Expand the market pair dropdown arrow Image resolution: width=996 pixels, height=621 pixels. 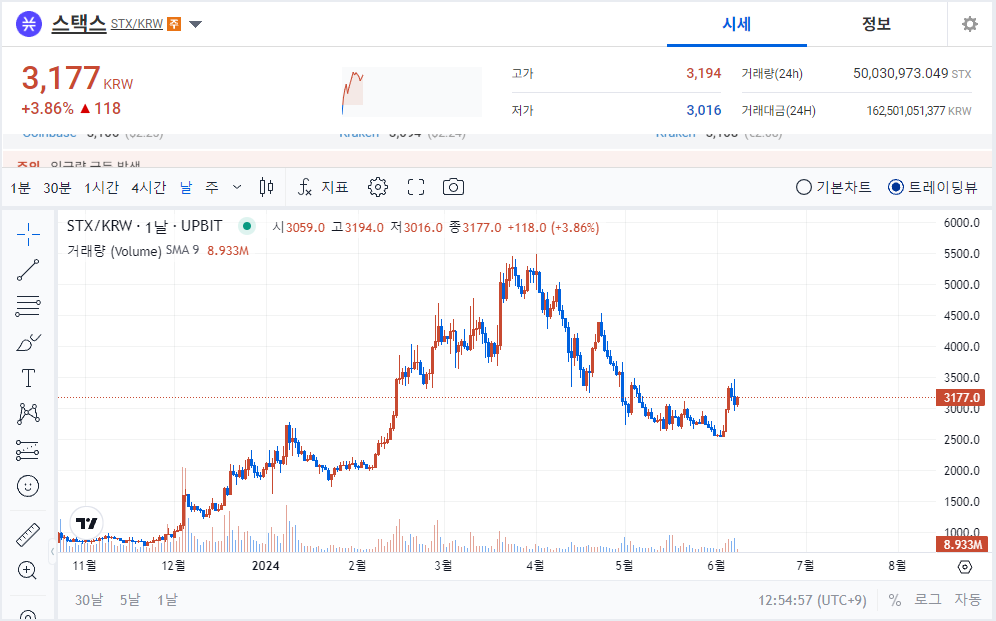[x=196, y=25]
